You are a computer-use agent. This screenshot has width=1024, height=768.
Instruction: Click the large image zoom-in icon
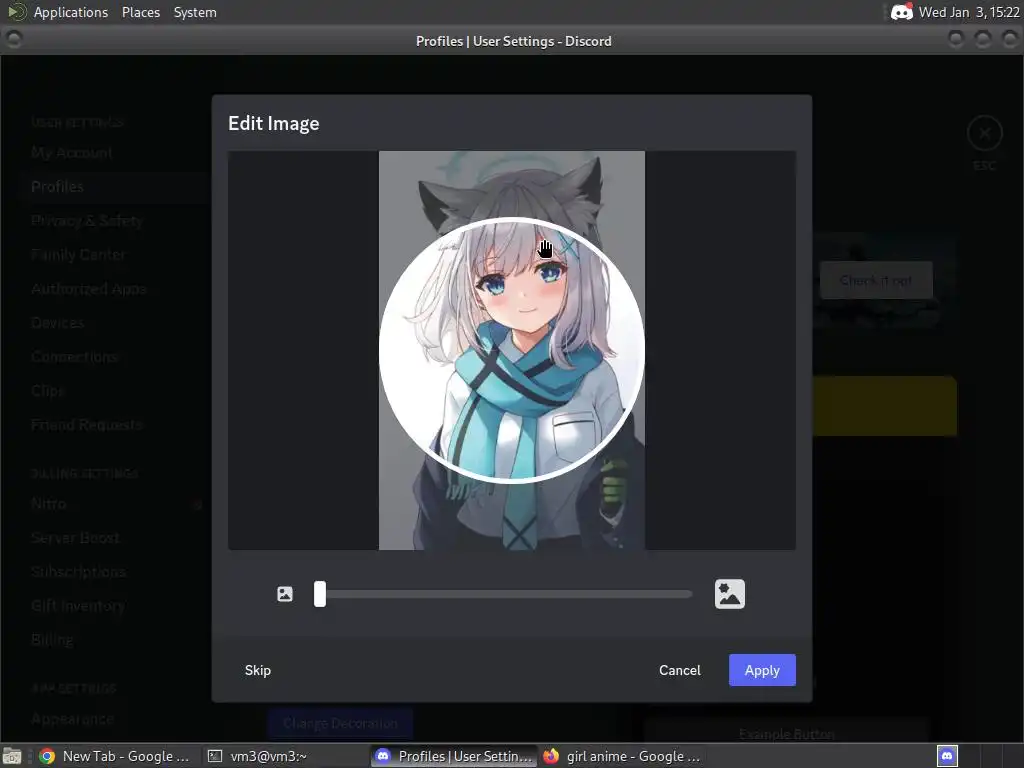pos(729,594)
